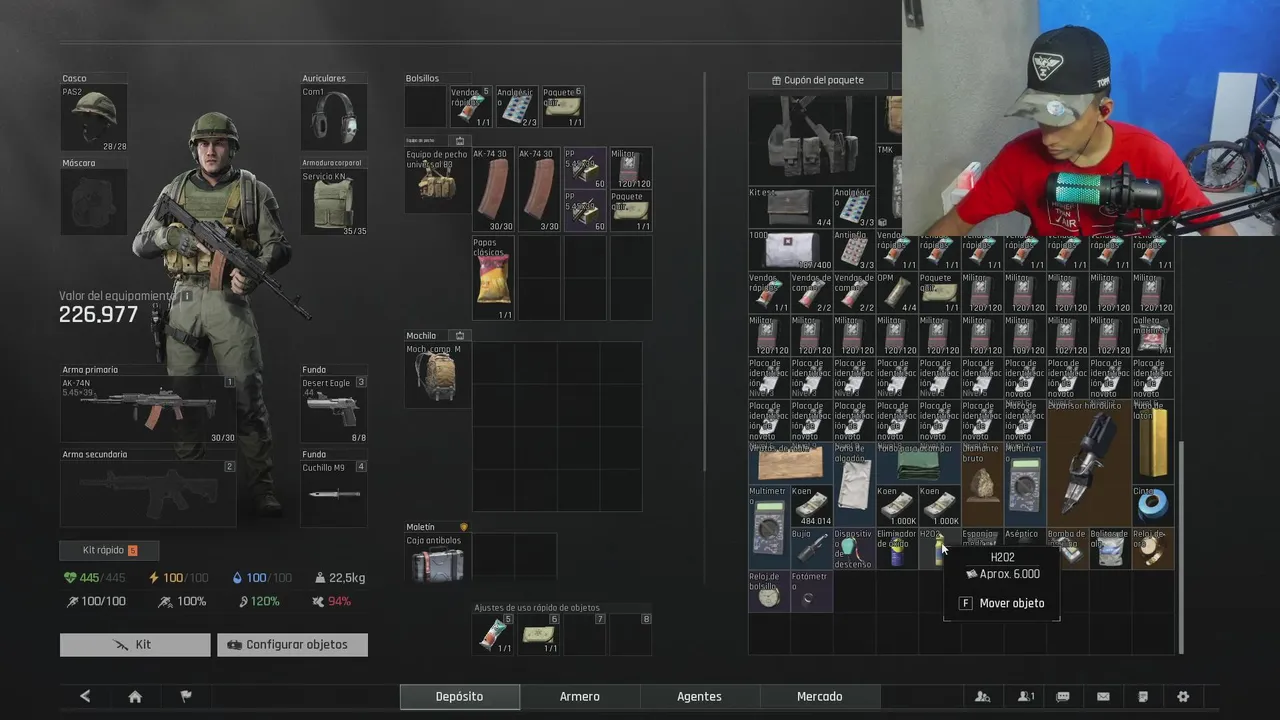Screen dimensions: 1280x720
Task: Select the AK-74 30 magazine with 3/30
Action: 539,190
